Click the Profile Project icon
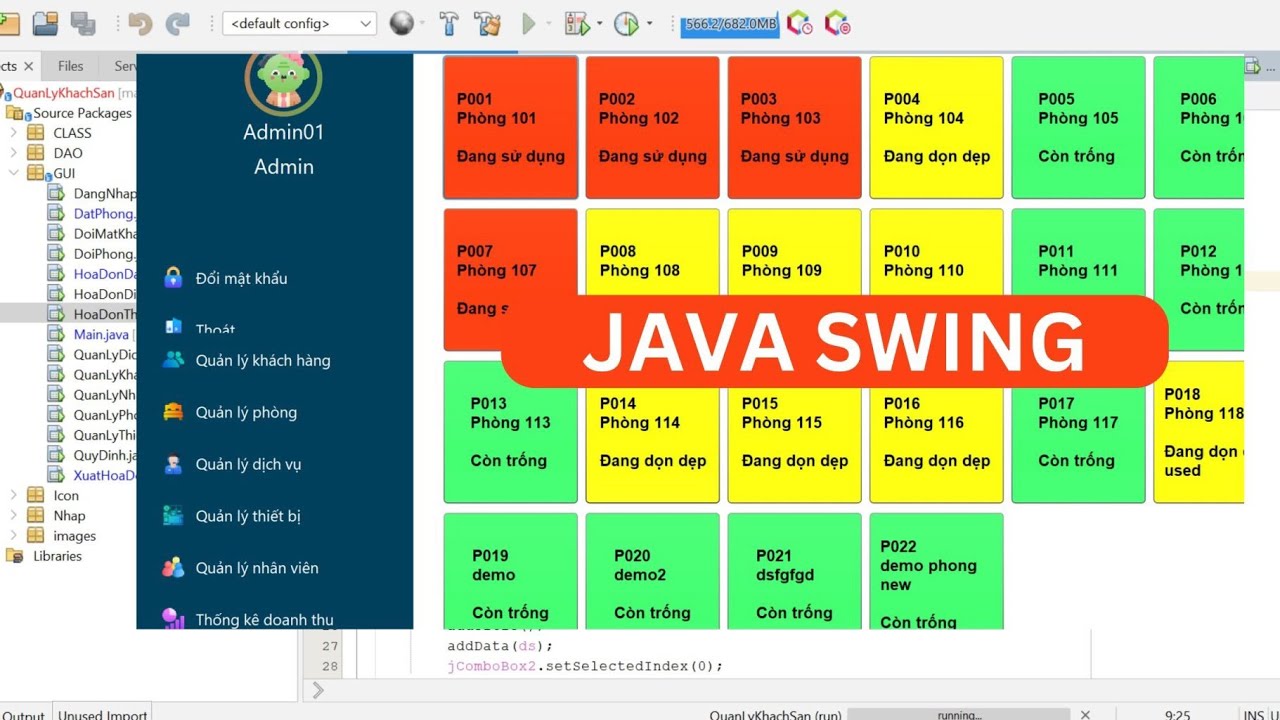 pyautogui.click(x=626, y=23)
